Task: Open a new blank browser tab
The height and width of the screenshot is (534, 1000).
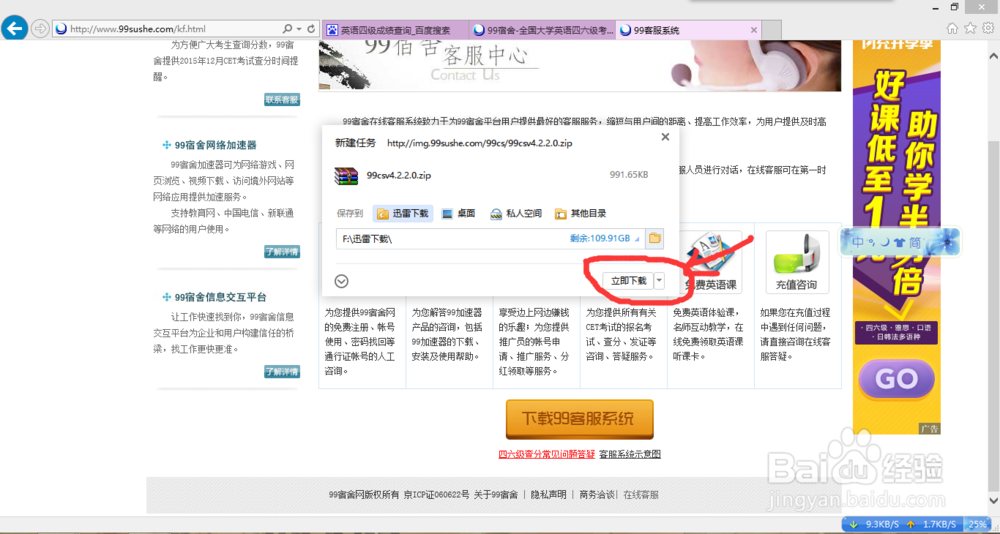Action: coord(772,30)
